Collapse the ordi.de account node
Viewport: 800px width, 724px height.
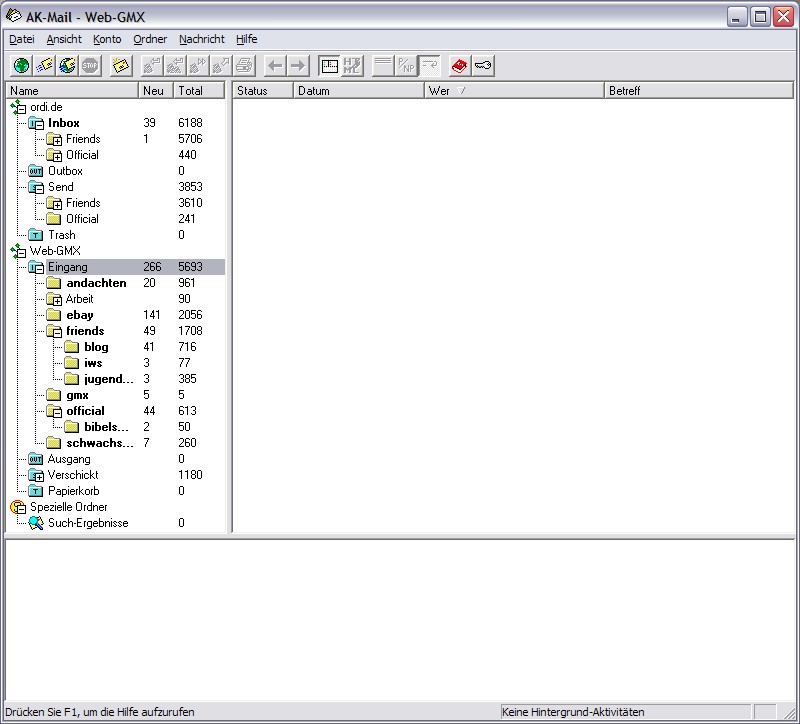[x=21, y=109]
